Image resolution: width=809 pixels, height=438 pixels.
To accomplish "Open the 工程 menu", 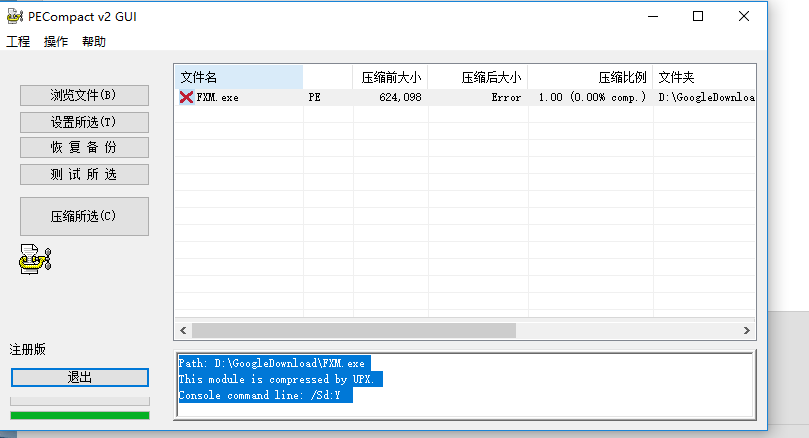I will 18,41.
